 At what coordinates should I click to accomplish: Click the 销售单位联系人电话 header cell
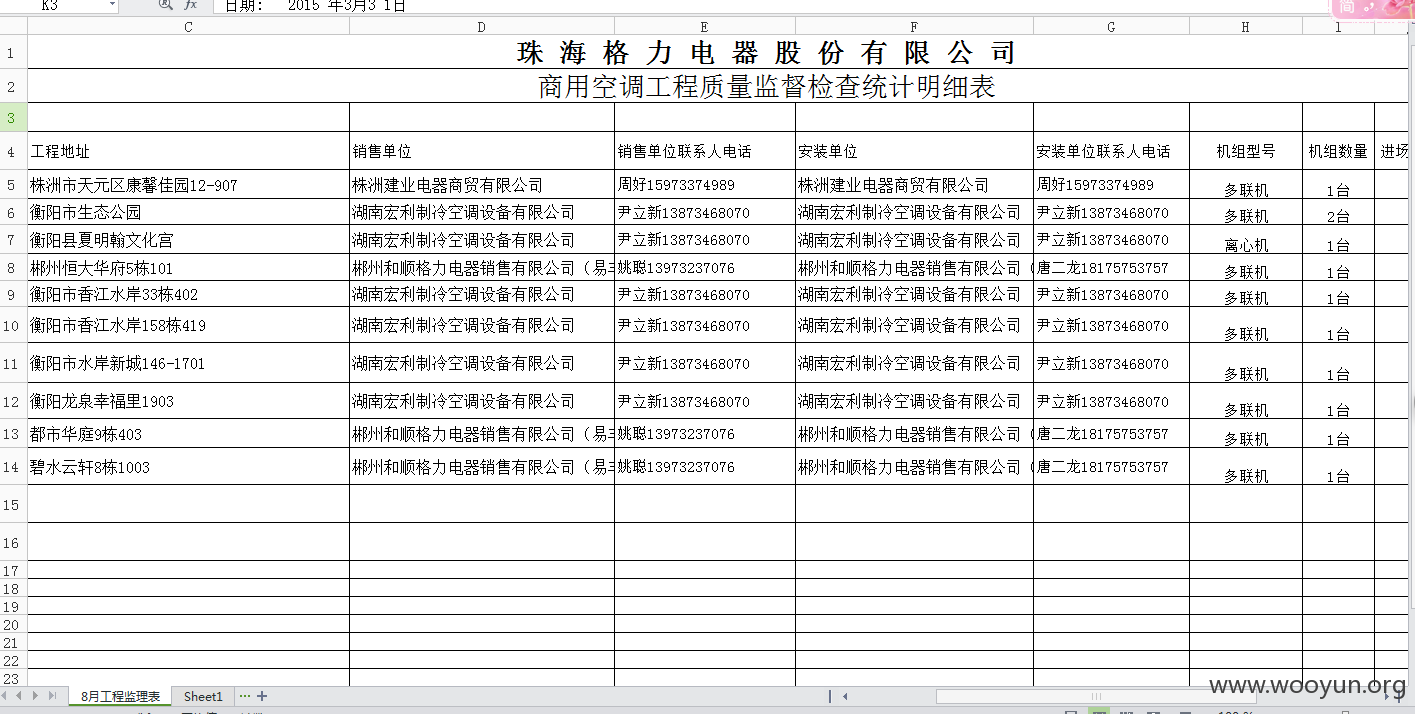[x=705, y=151]
